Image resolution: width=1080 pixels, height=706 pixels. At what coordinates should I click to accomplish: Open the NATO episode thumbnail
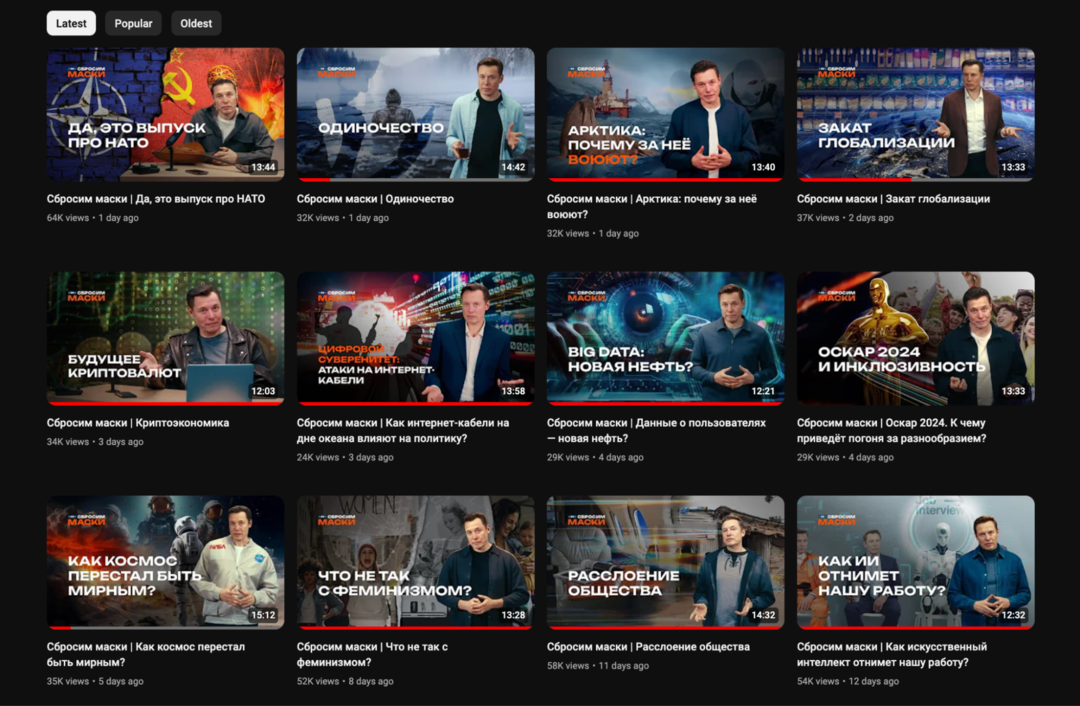tap(165, 113)
